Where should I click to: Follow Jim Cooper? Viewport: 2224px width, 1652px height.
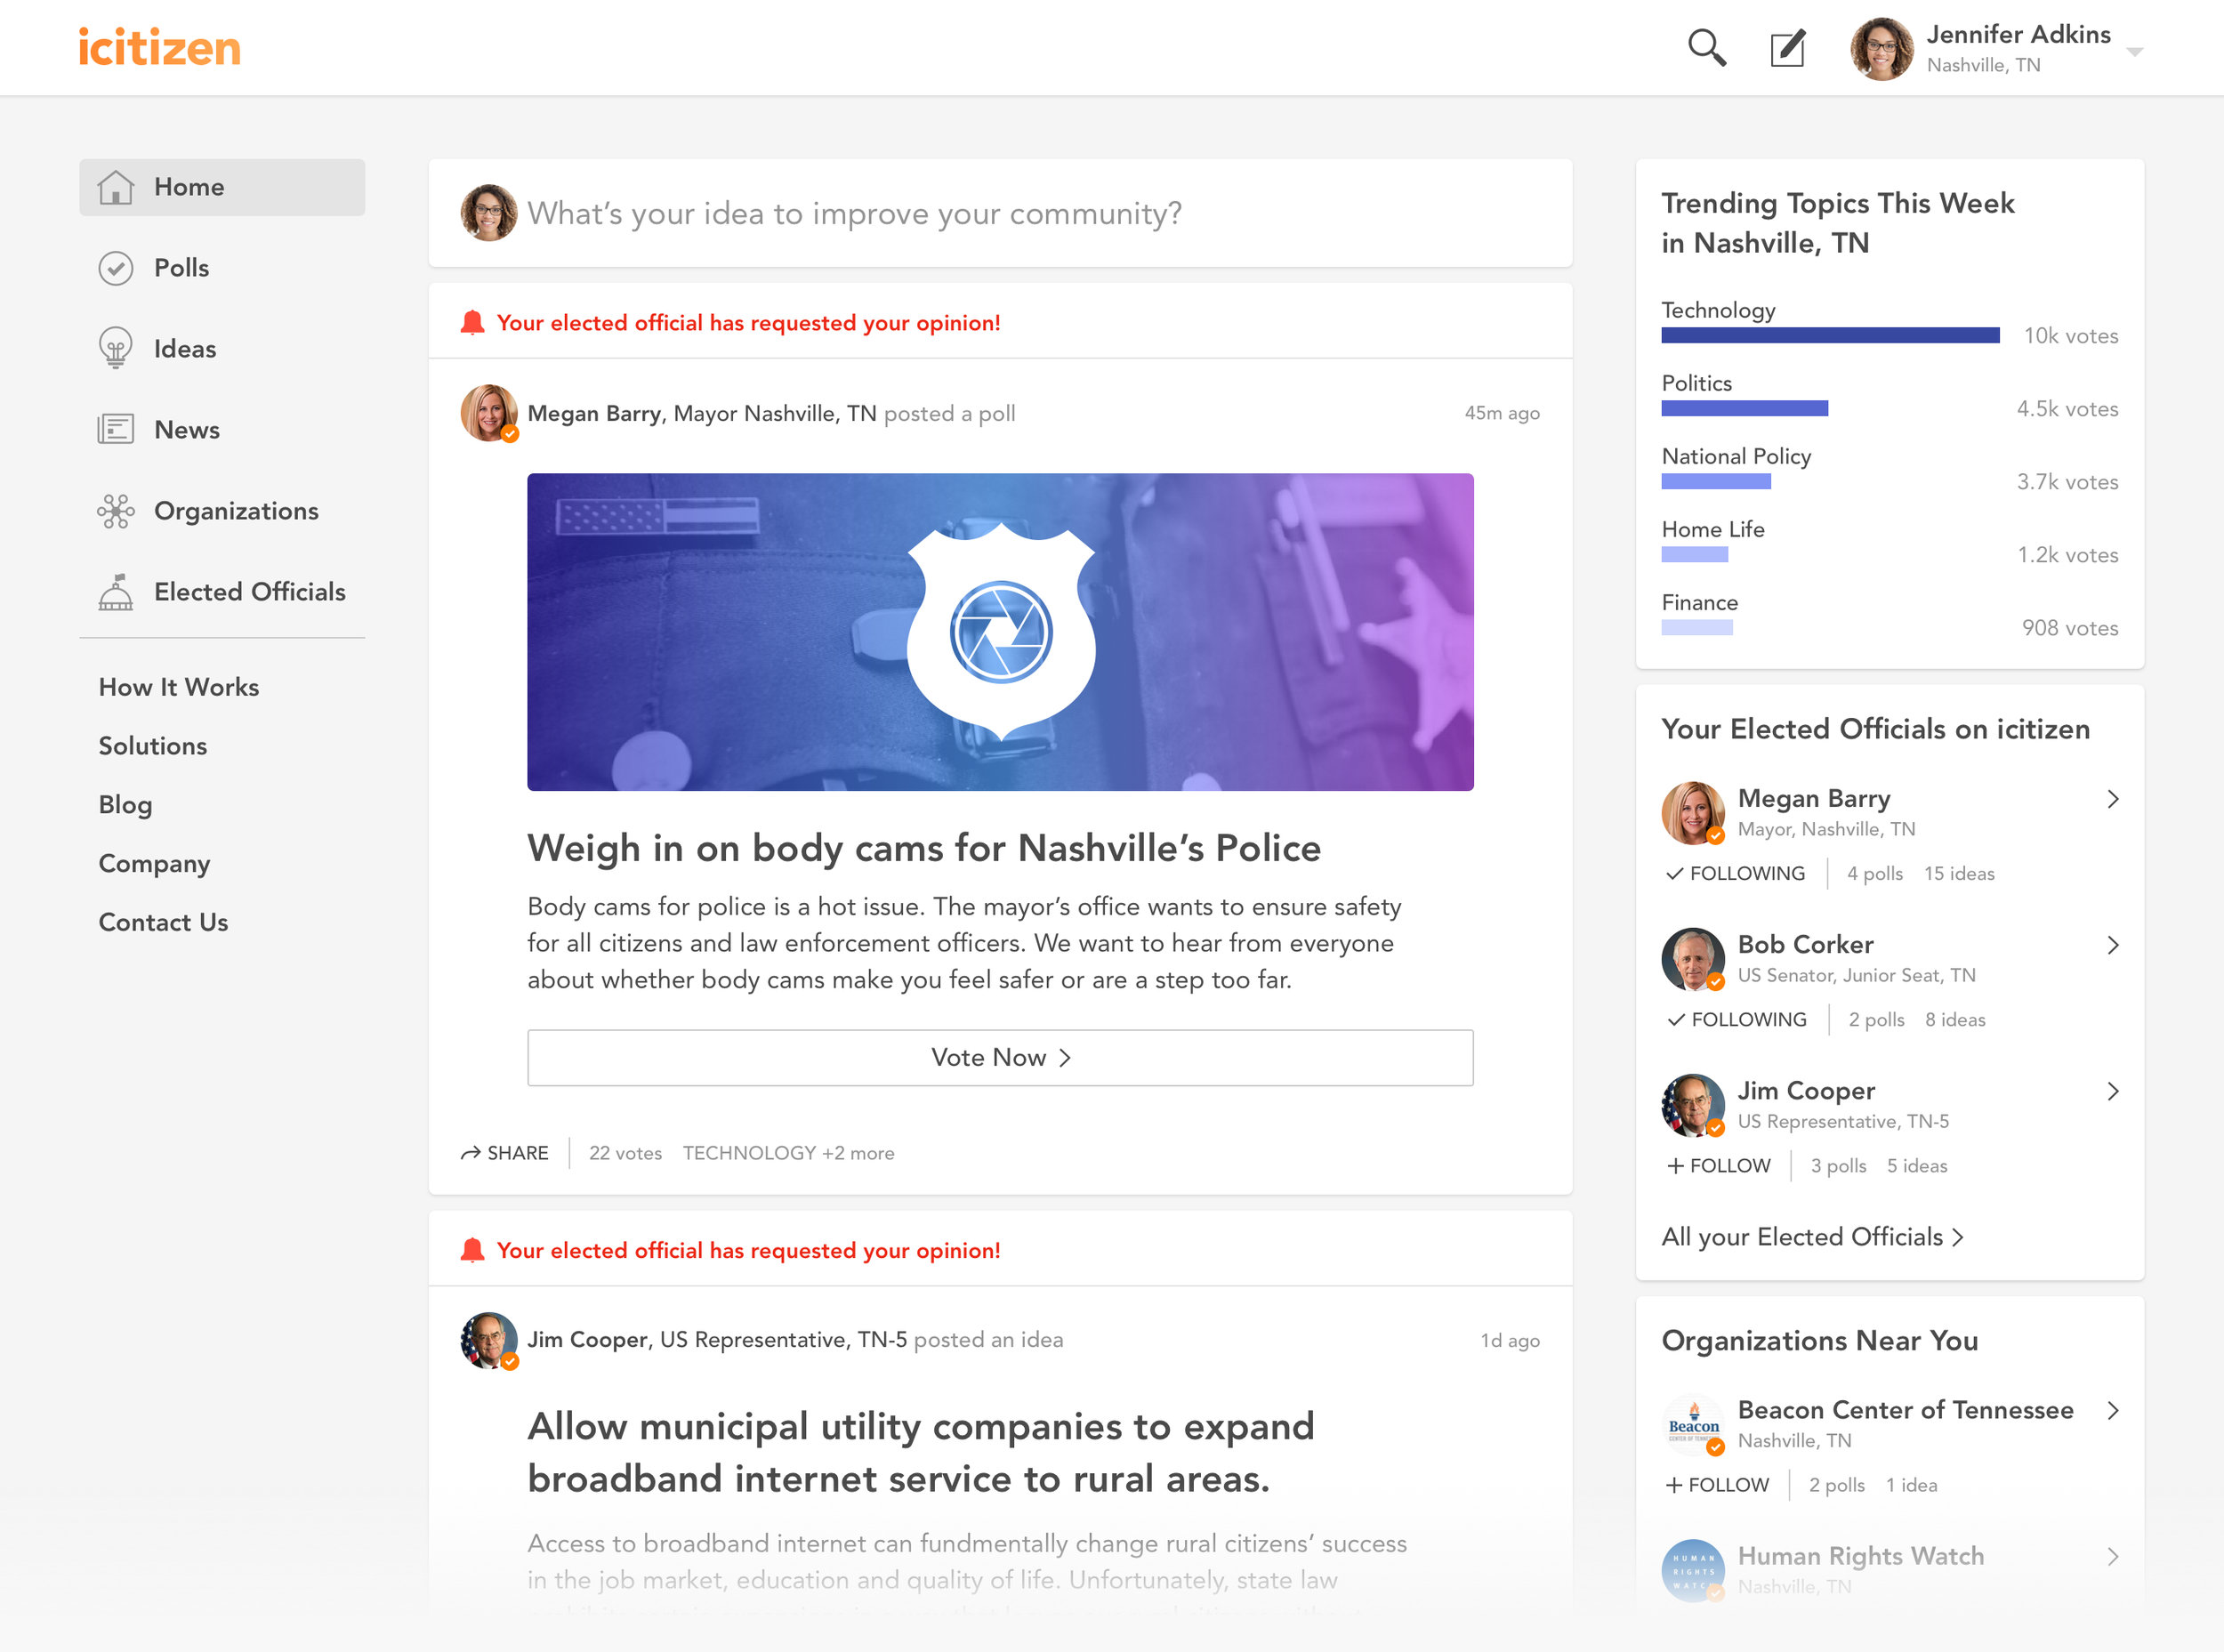pos(1718,1165)
